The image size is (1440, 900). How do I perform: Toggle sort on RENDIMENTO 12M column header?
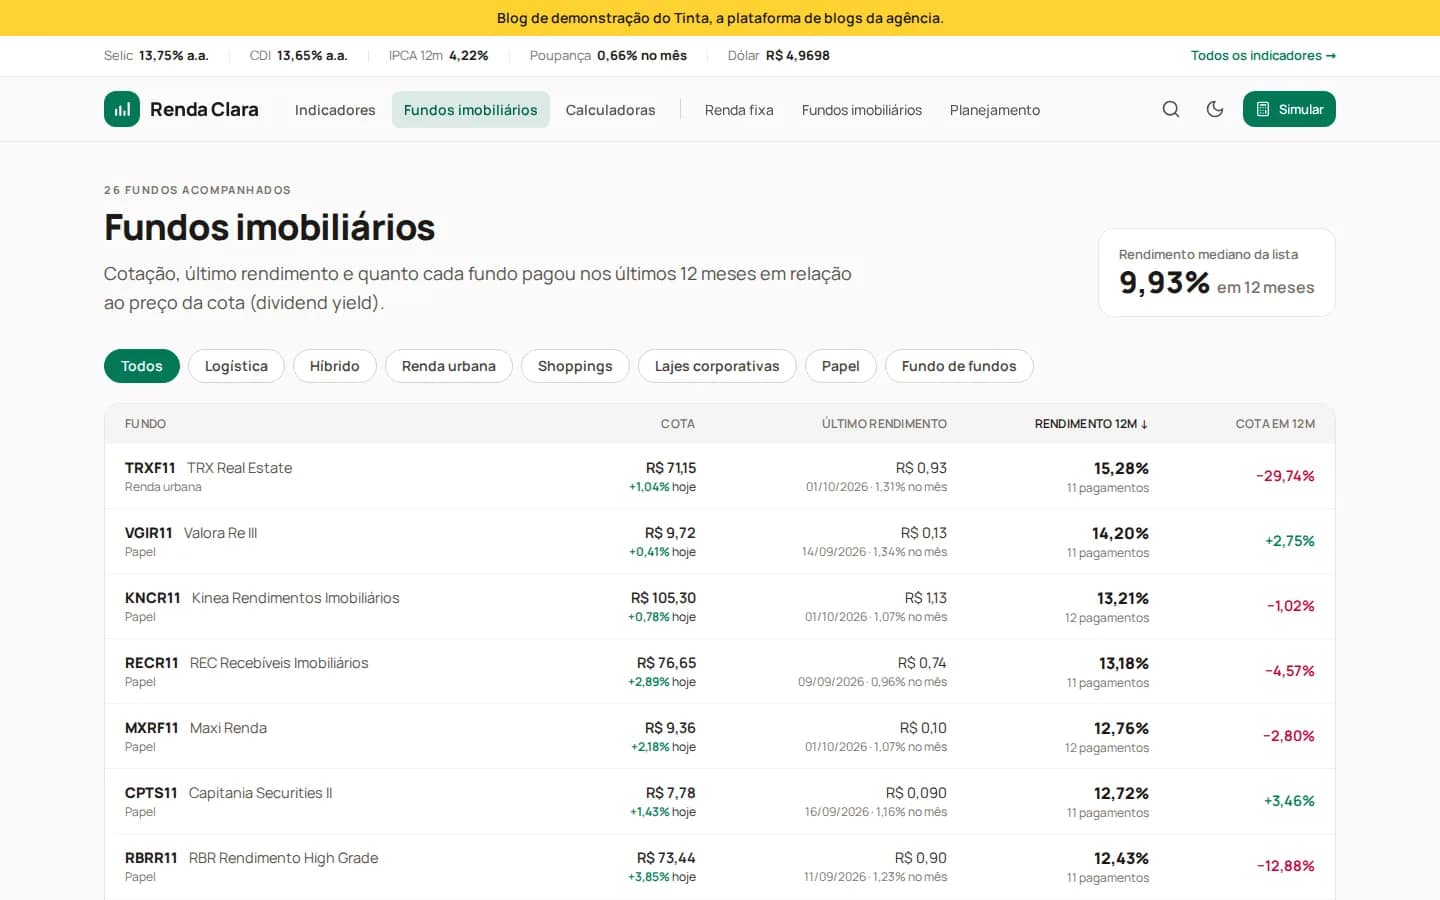1091,424
